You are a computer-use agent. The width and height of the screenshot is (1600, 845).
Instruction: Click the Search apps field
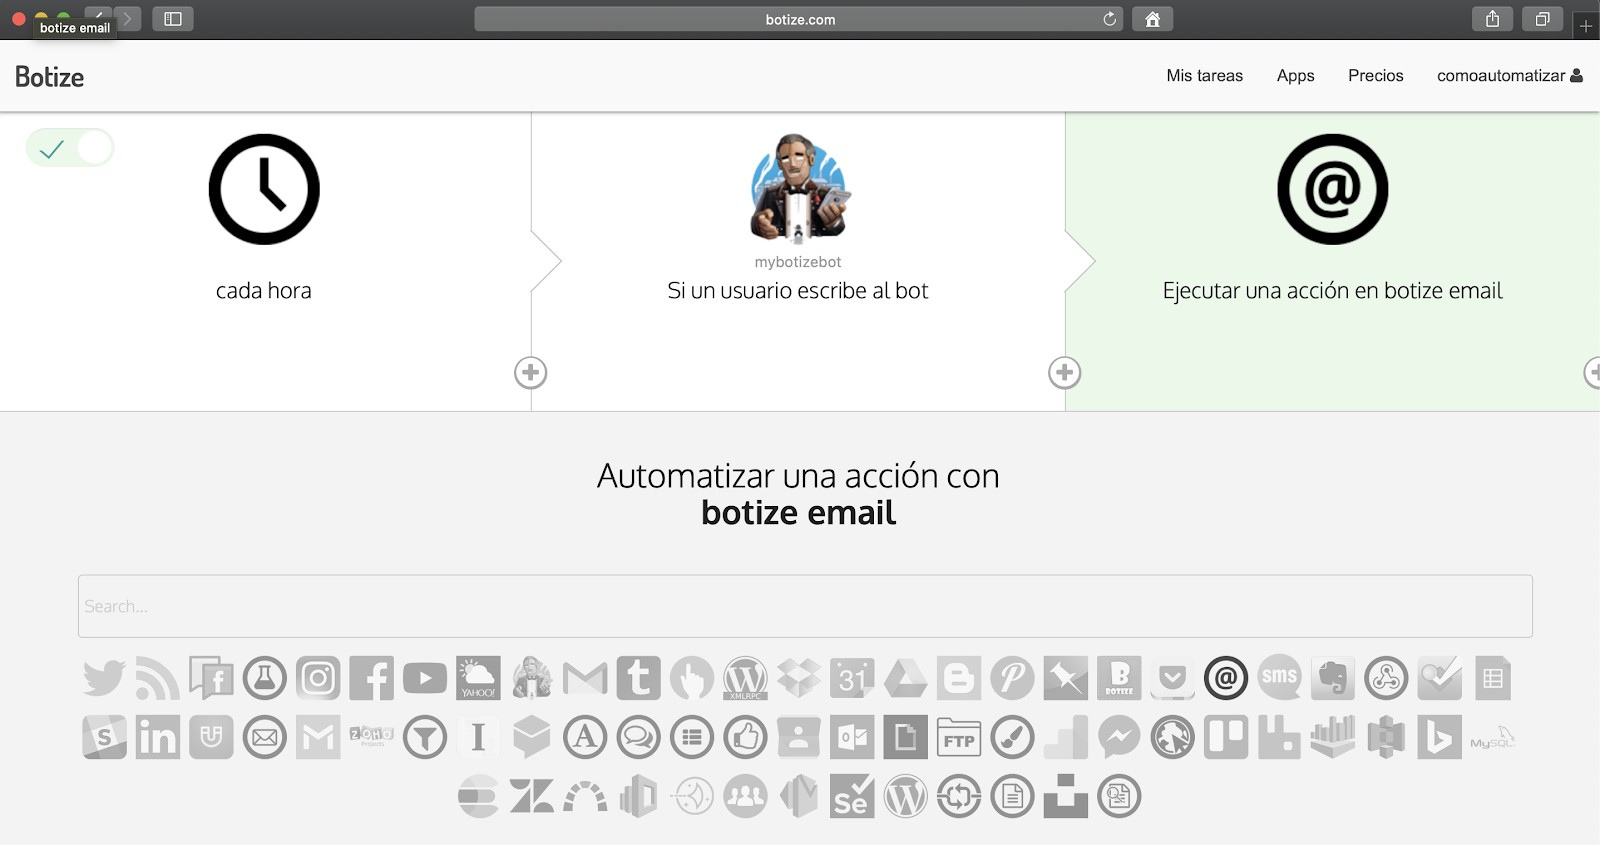pyautogui.click(x=805, y=606)
